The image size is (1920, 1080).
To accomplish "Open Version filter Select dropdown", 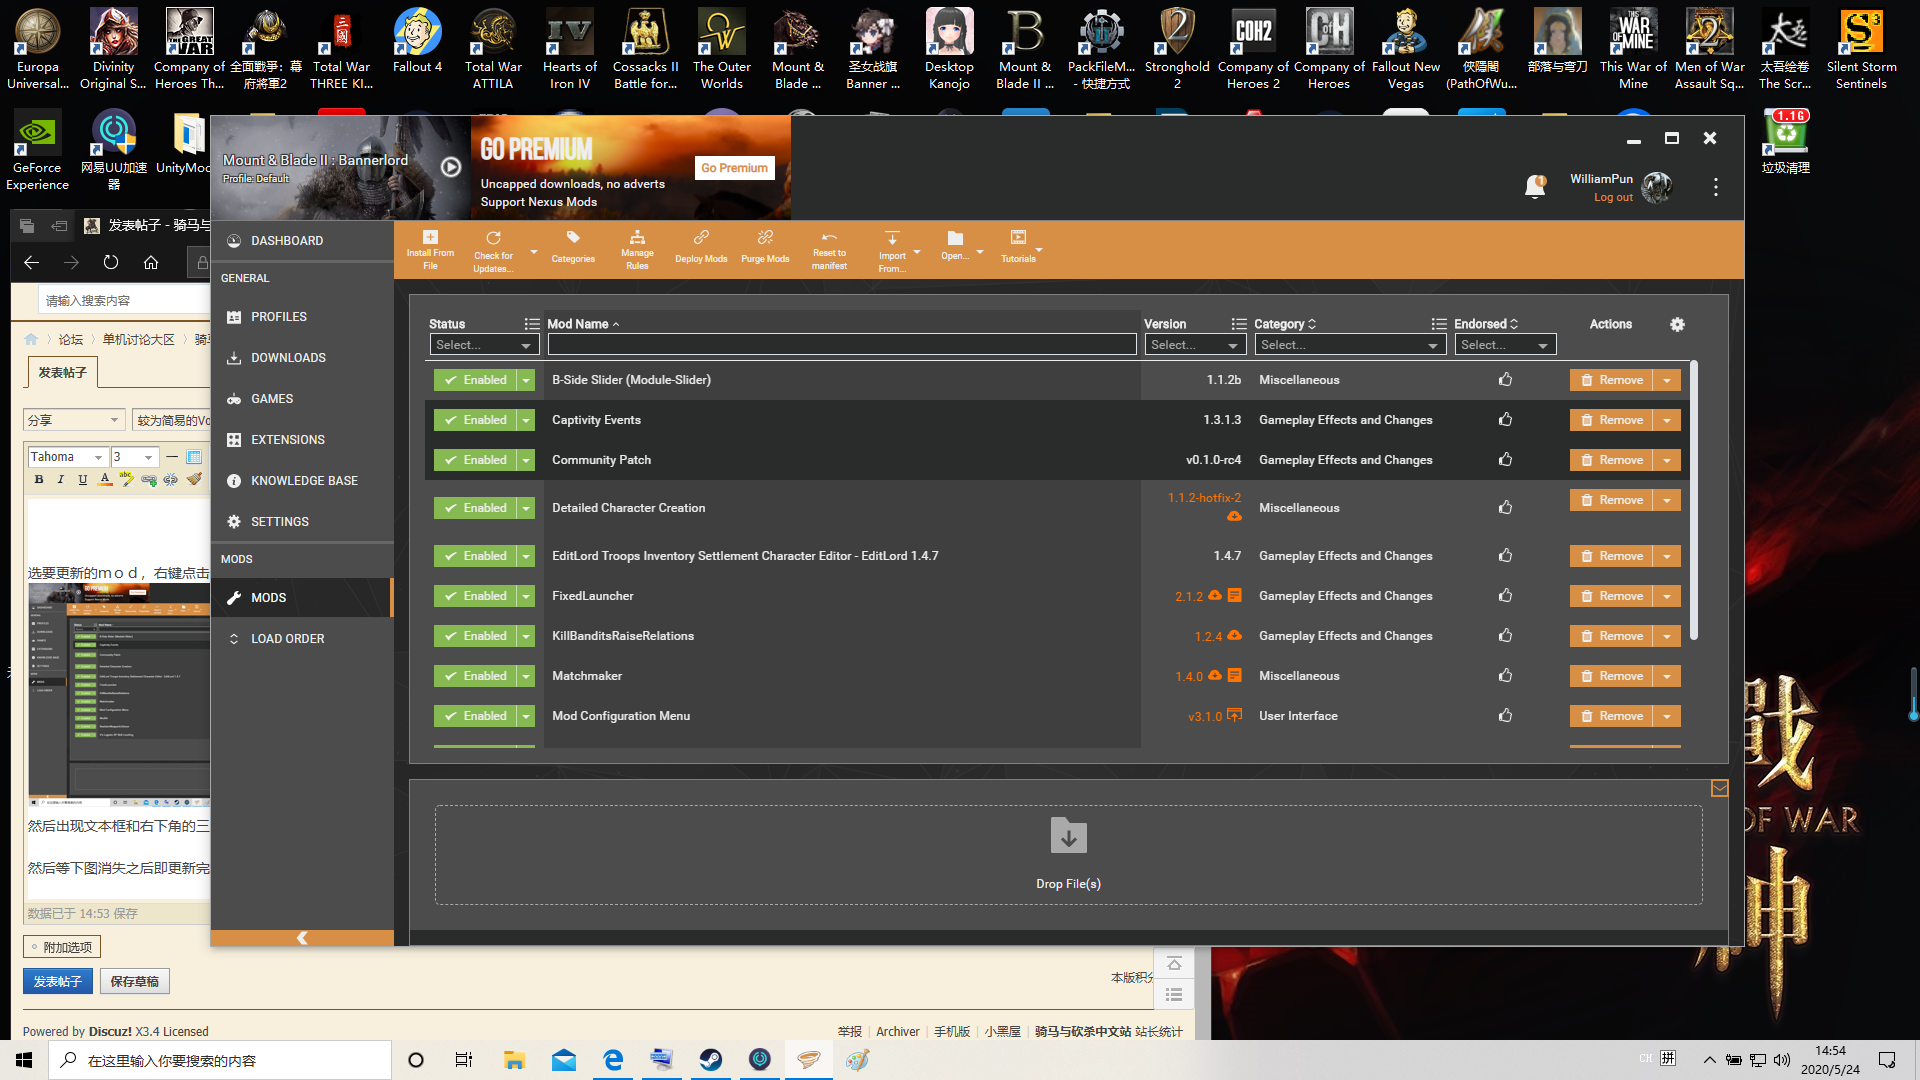I will click(x=1195, y=345).
